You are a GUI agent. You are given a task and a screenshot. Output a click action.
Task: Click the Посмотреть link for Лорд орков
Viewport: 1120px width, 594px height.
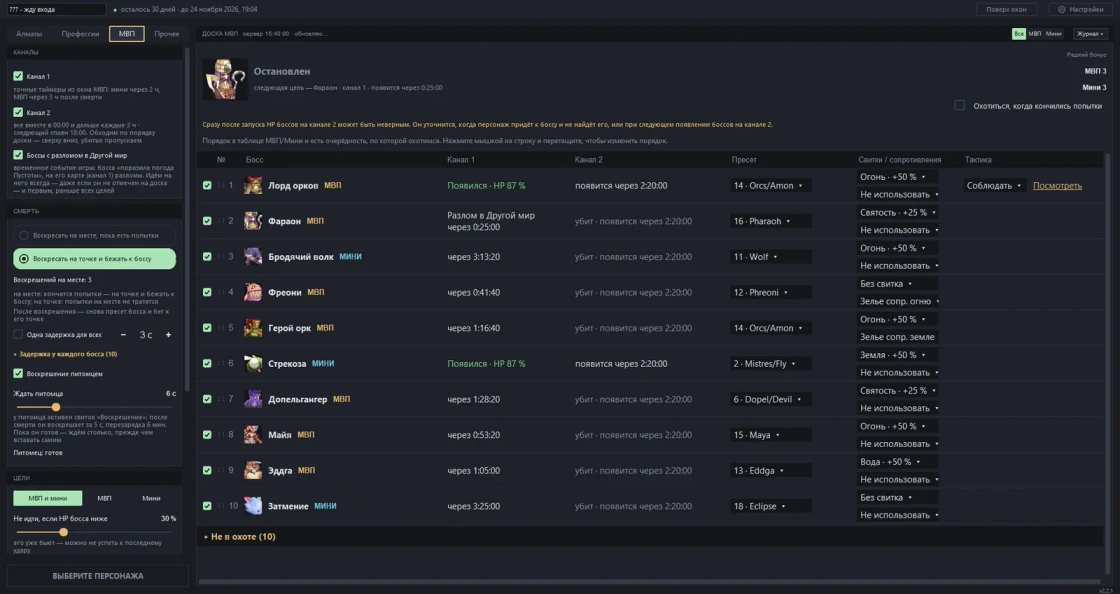[1057, 186]
